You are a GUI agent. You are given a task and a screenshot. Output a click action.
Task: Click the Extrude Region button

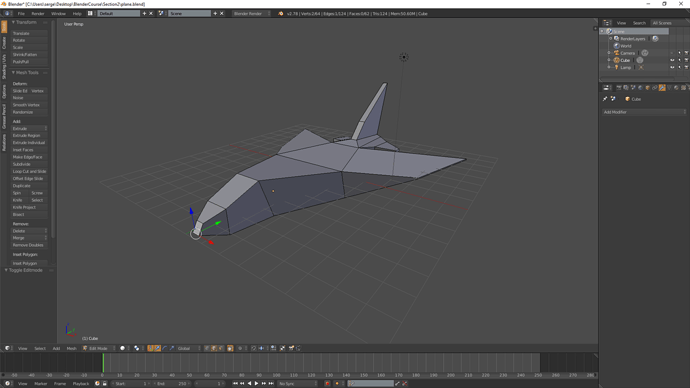pyautogui.click(x=29, y=135)
